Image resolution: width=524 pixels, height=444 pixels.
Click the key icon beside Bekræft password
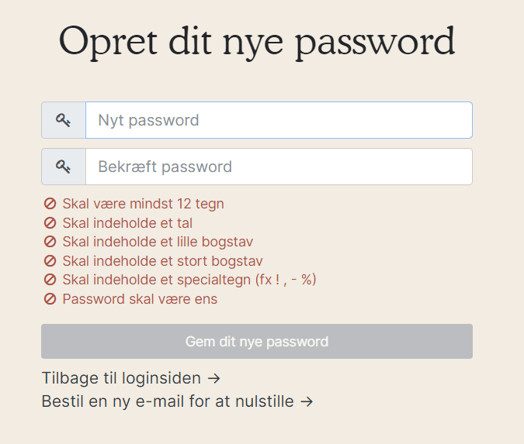tap(63, 166)
